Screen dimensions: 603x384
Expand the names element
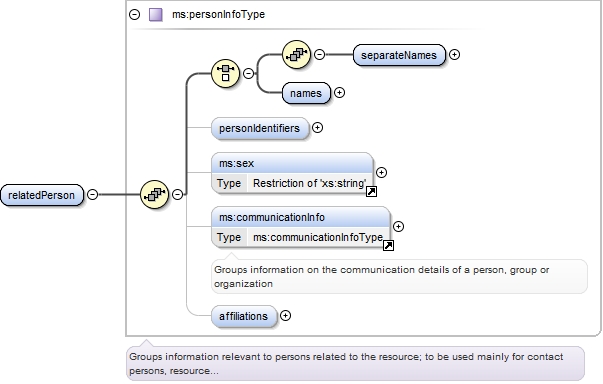[x=339, y=93]
